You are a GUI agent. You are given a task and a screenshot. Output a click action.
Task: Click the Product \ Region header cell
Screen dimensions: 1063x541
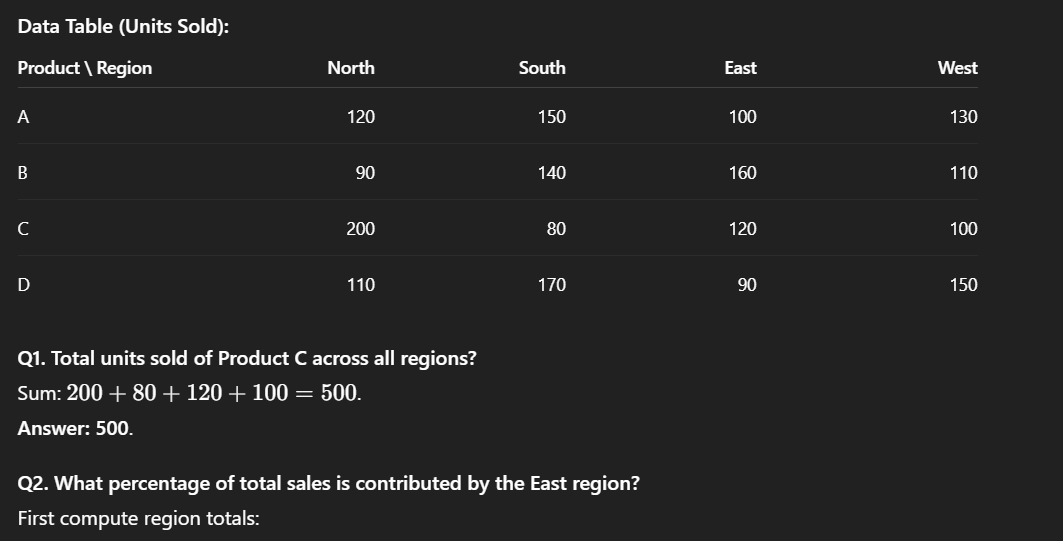click(x=85, y=68)
